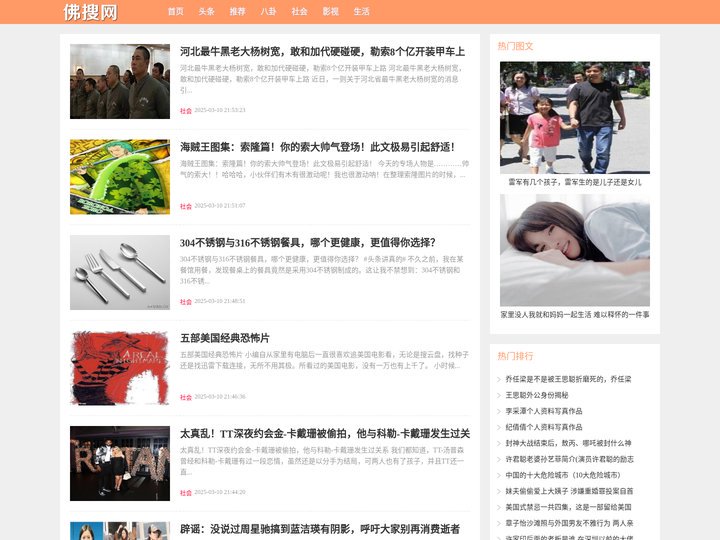Viewport: 720px width, 540px height.
Task: Open 辟谣：没说过周星驰 article headline
Action: pos(320,529)
